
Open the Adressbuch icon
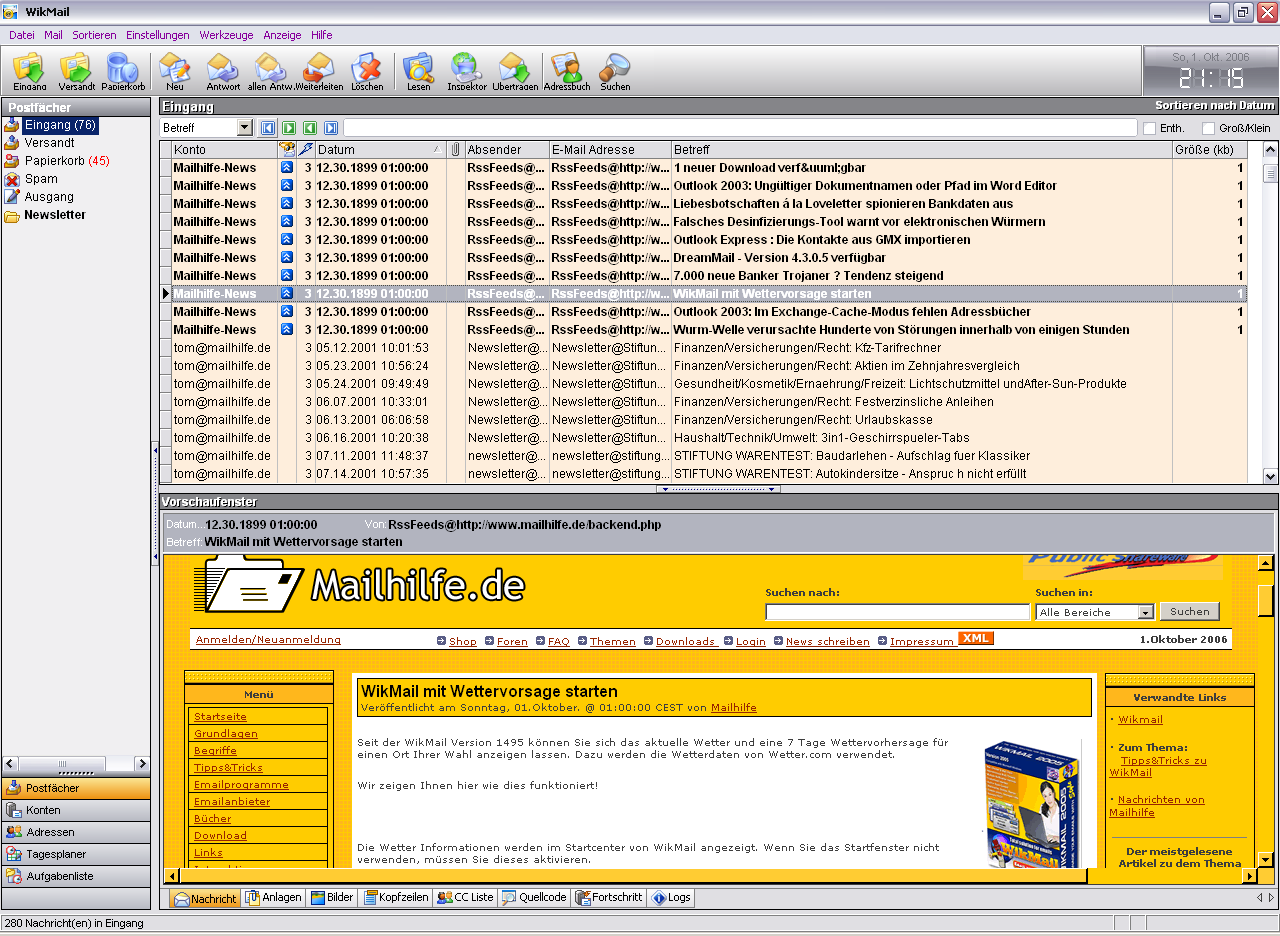point(567,71)
